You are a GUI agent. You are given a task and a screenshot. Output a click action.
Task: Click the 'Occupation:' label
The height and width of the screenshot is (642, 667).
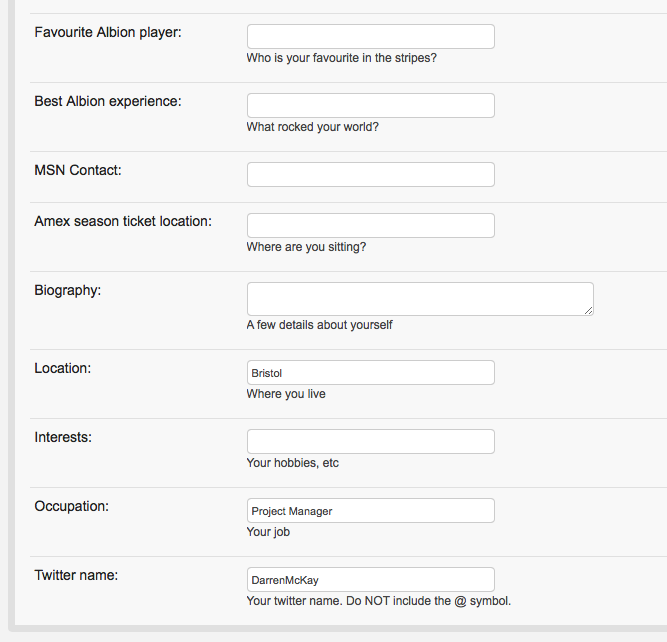[x=71, y=506]
